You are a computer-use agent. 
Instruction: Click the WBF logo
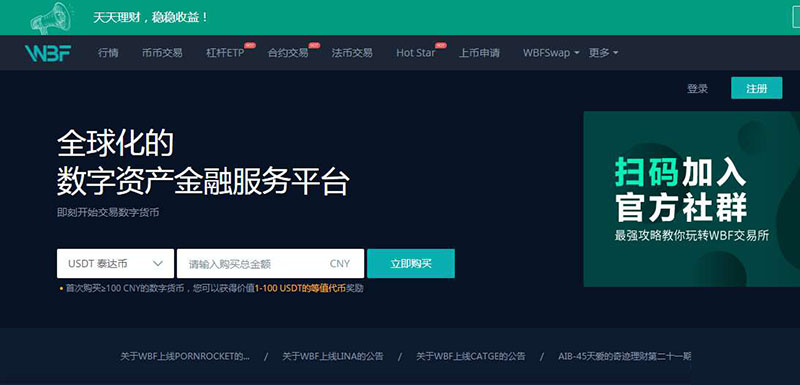click(x=48, y=53)
